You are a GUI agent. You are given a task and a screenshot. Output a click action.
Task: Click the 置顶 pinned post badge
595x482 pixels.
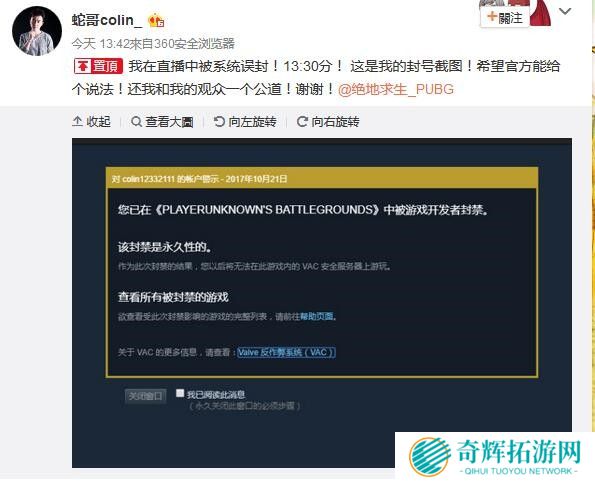point(99,66)
